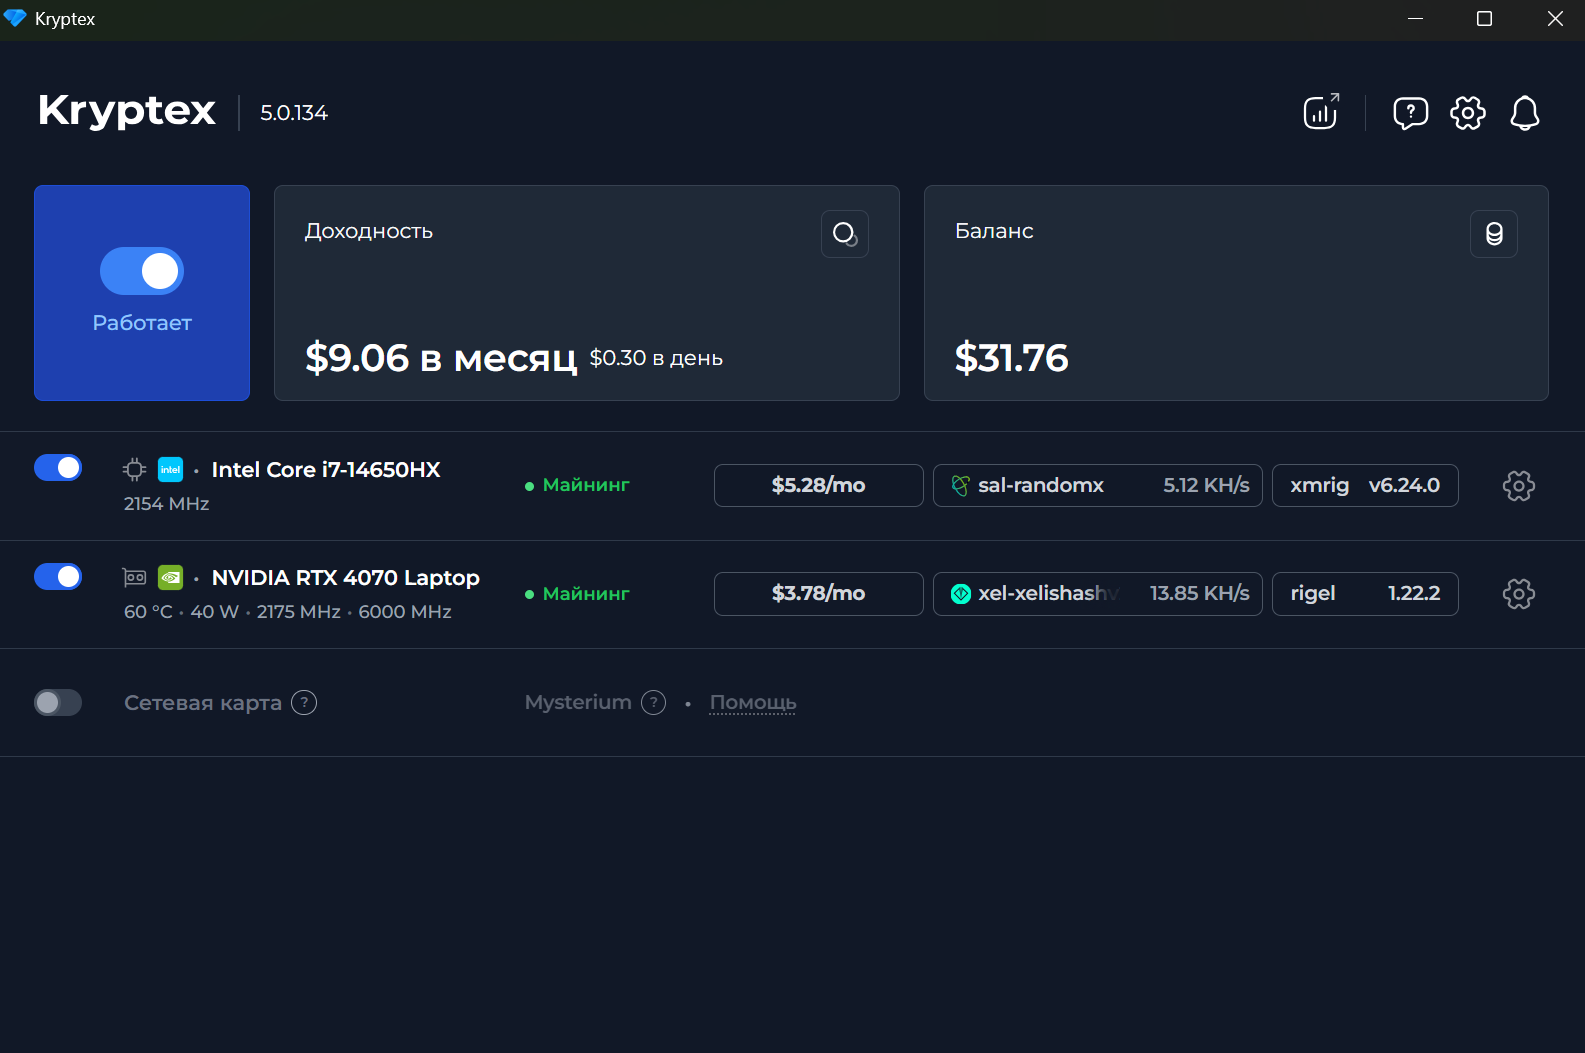This screenshot has height=1053, width=1585.
Task: Disable mining on NVIDIA RTX 4070 Laptop
Action: tap(58, 577)
